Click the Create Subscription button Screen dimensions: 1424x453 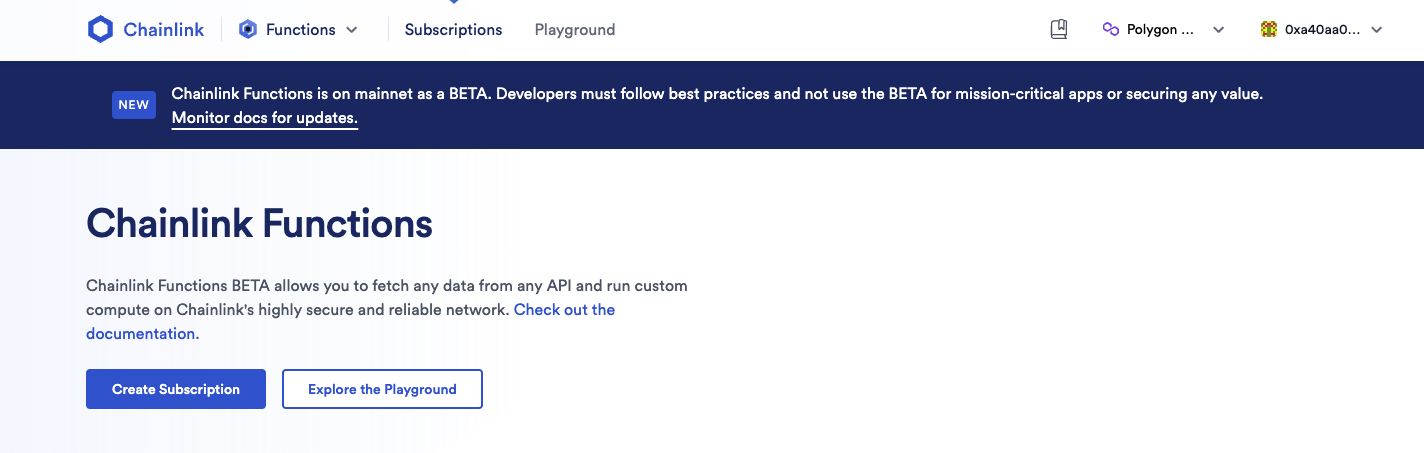tap(176, 389)
